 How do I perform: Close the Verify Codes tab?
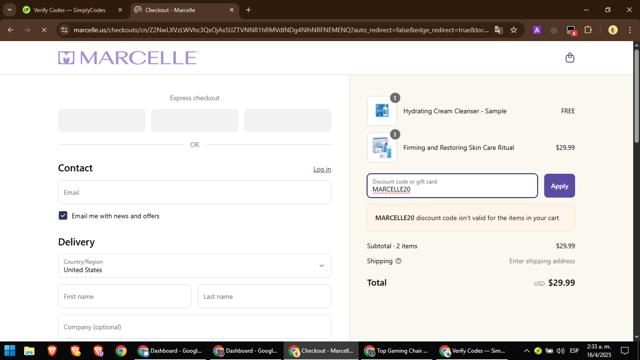pos(120,10)
